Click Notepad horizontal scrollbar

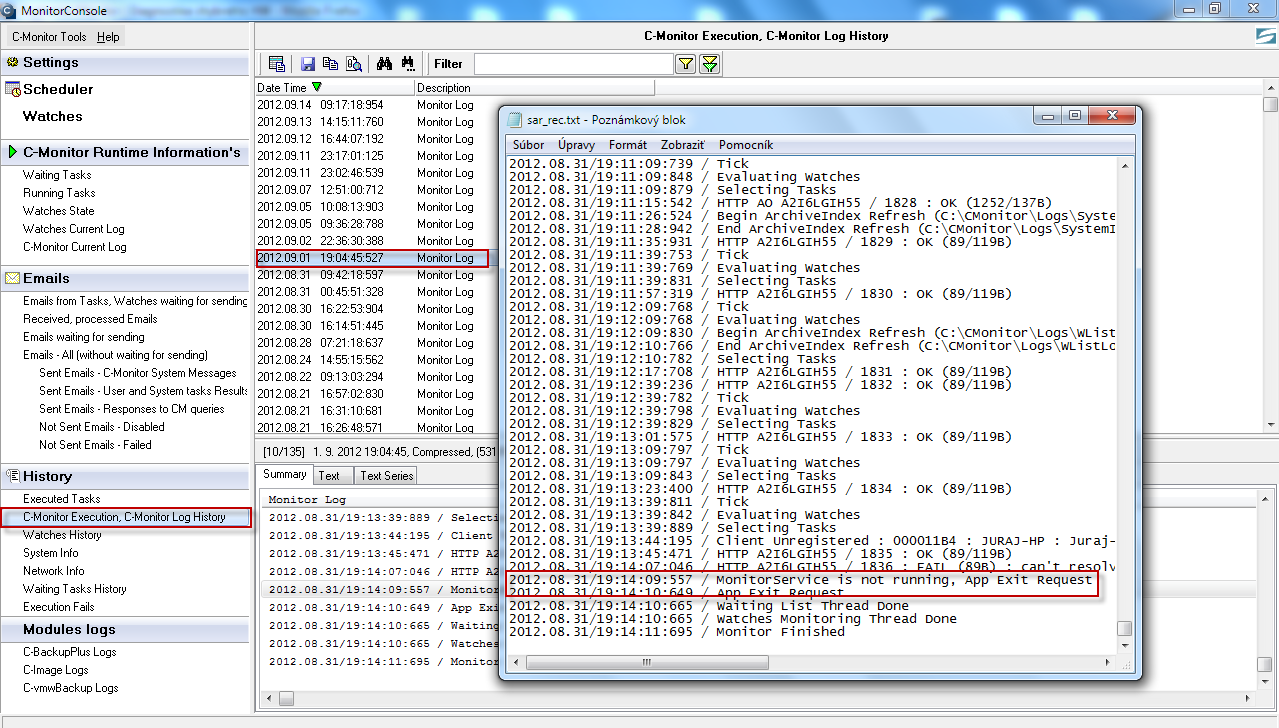tap(810, 662)
